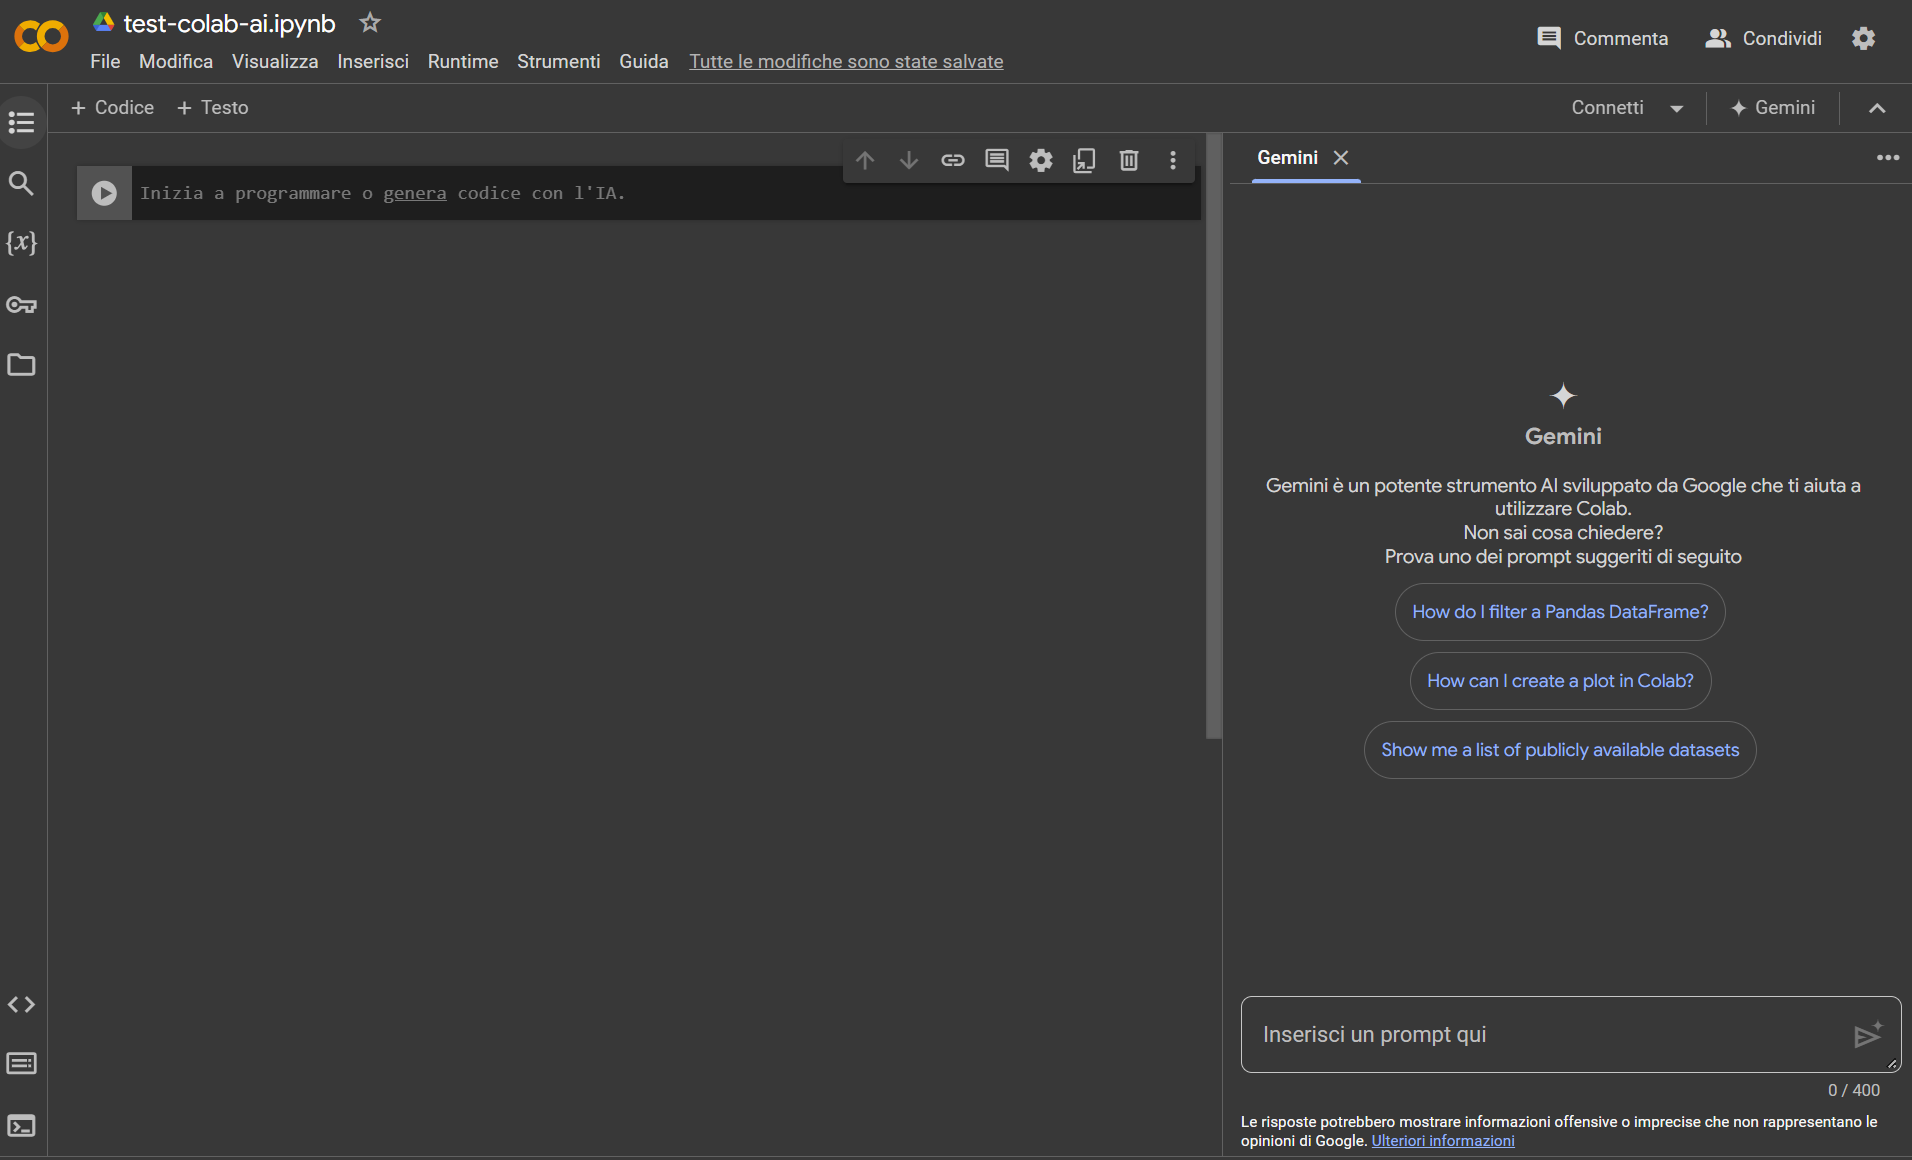
Task: Open the File menu
Action: [105, 62]
